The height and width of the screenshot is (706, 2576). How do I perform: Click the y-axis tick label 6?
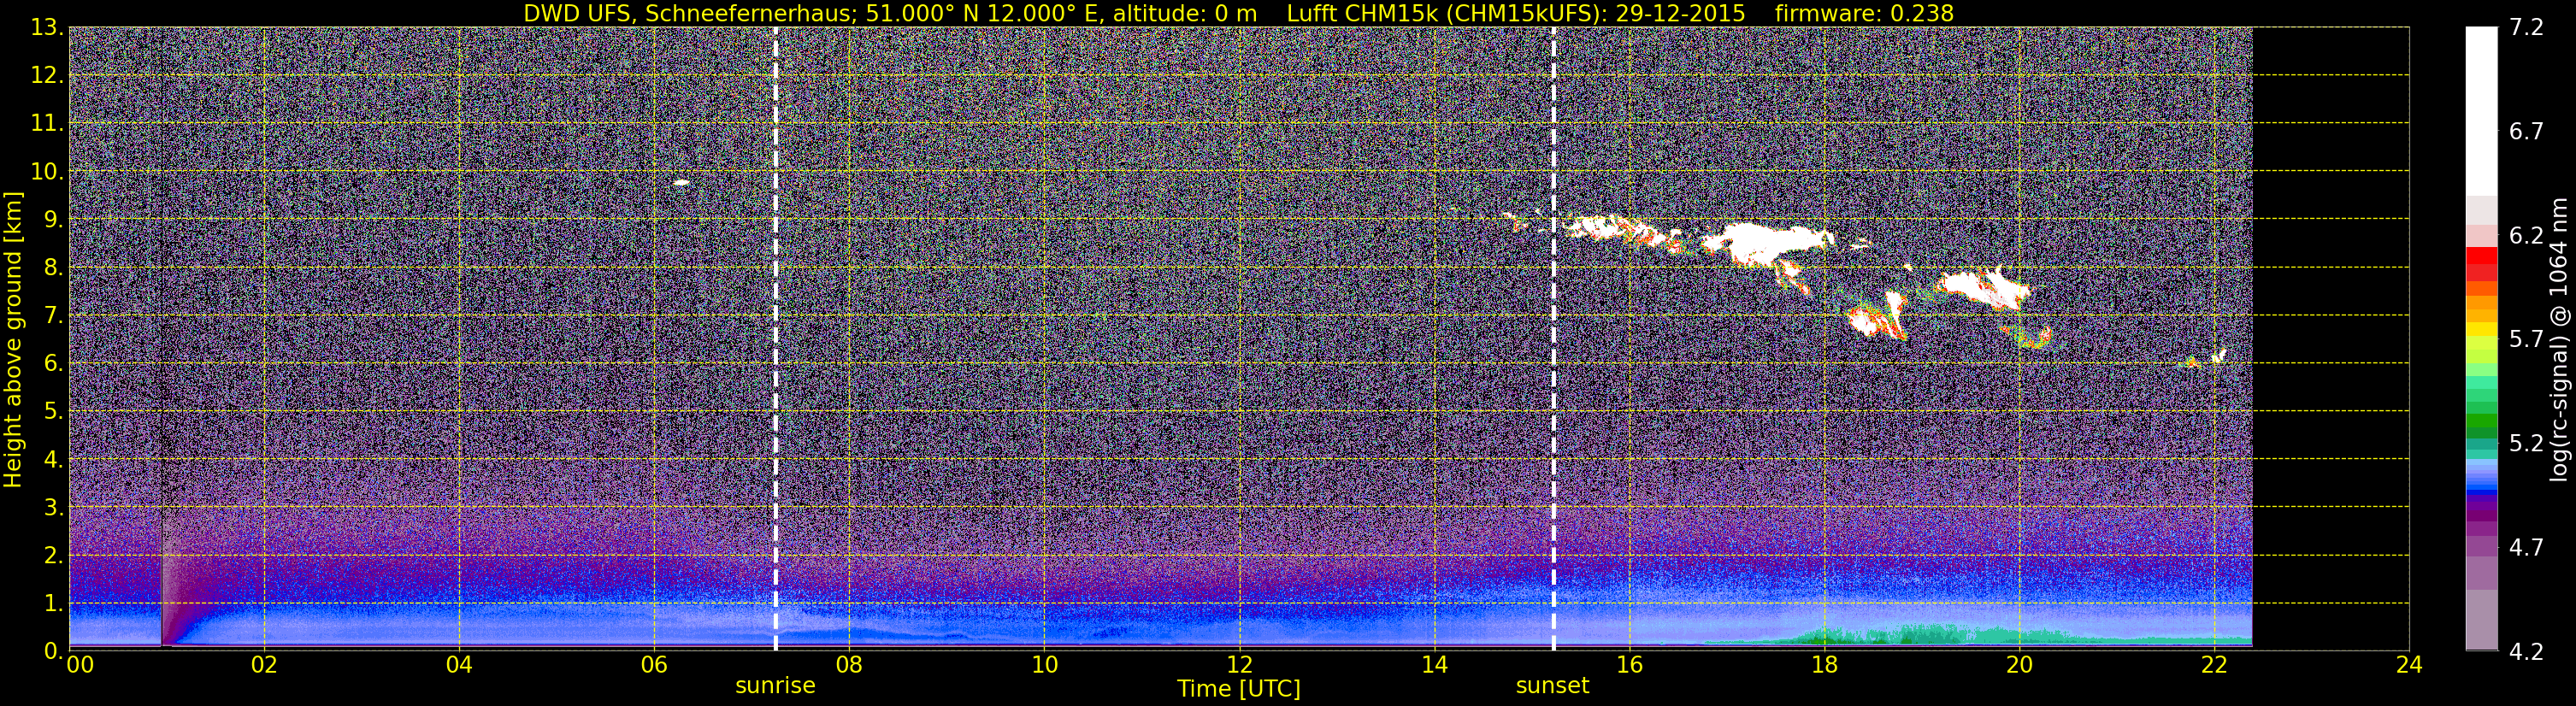[x=55, y=364]
